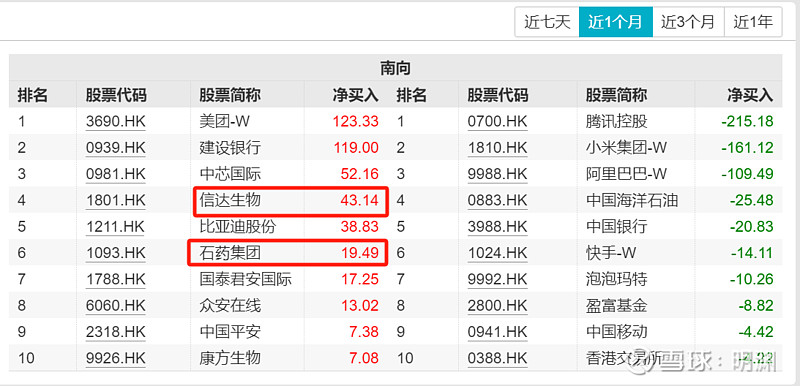Click the net buy value 52.16
This screenshot has width=800, height=386.
pos(360,174)
